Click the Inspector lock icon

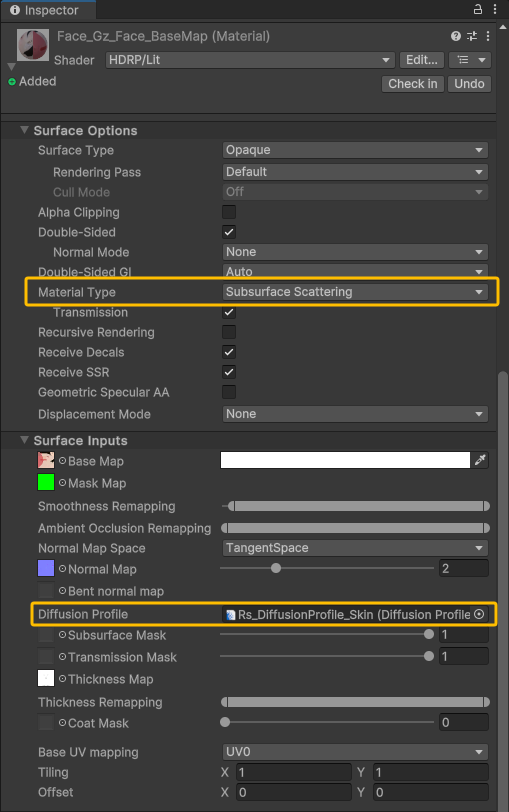[x=478, y=9]
